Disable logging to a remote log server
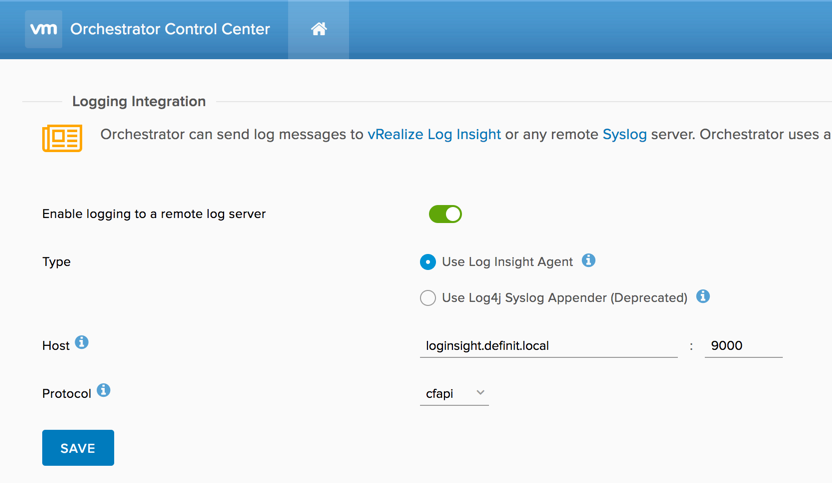The image size is (832, 483). [x=445, y=214]
